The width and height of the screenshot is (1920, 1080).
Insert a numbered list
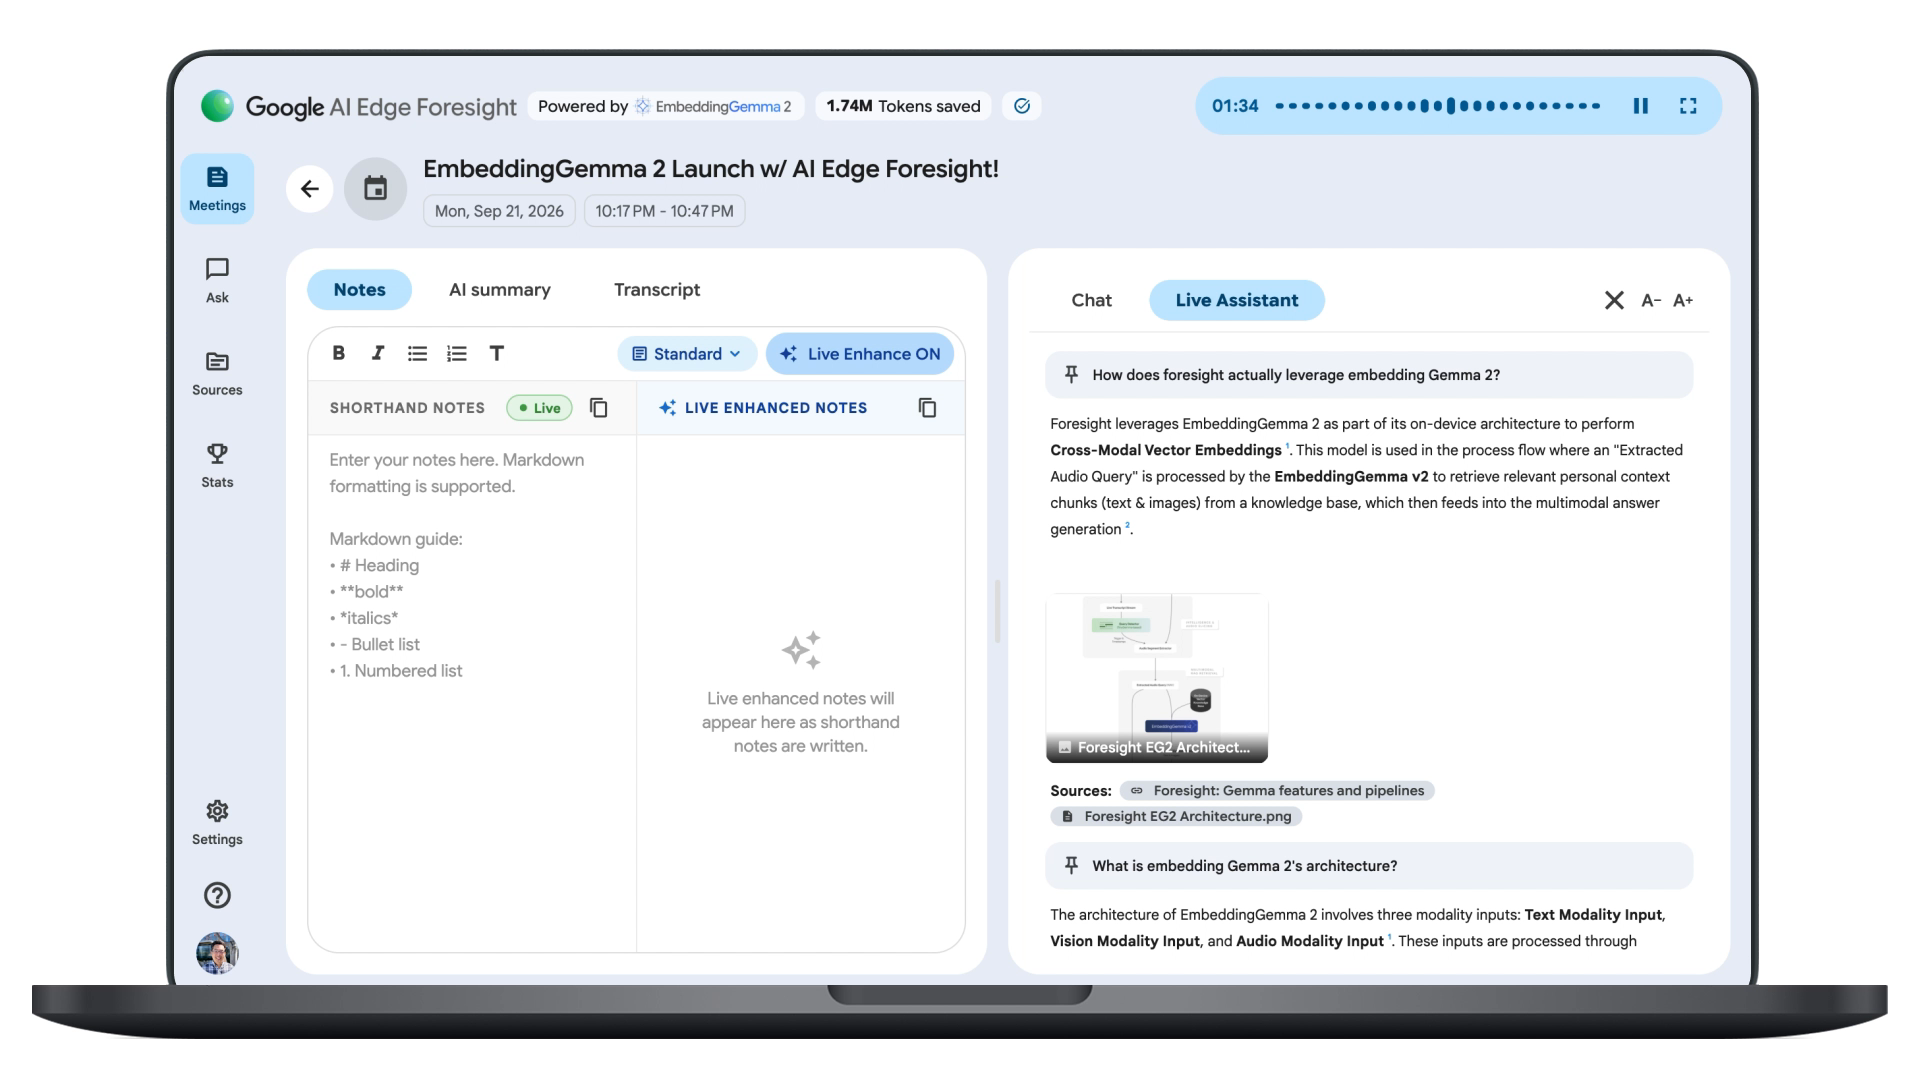[457, 353]
